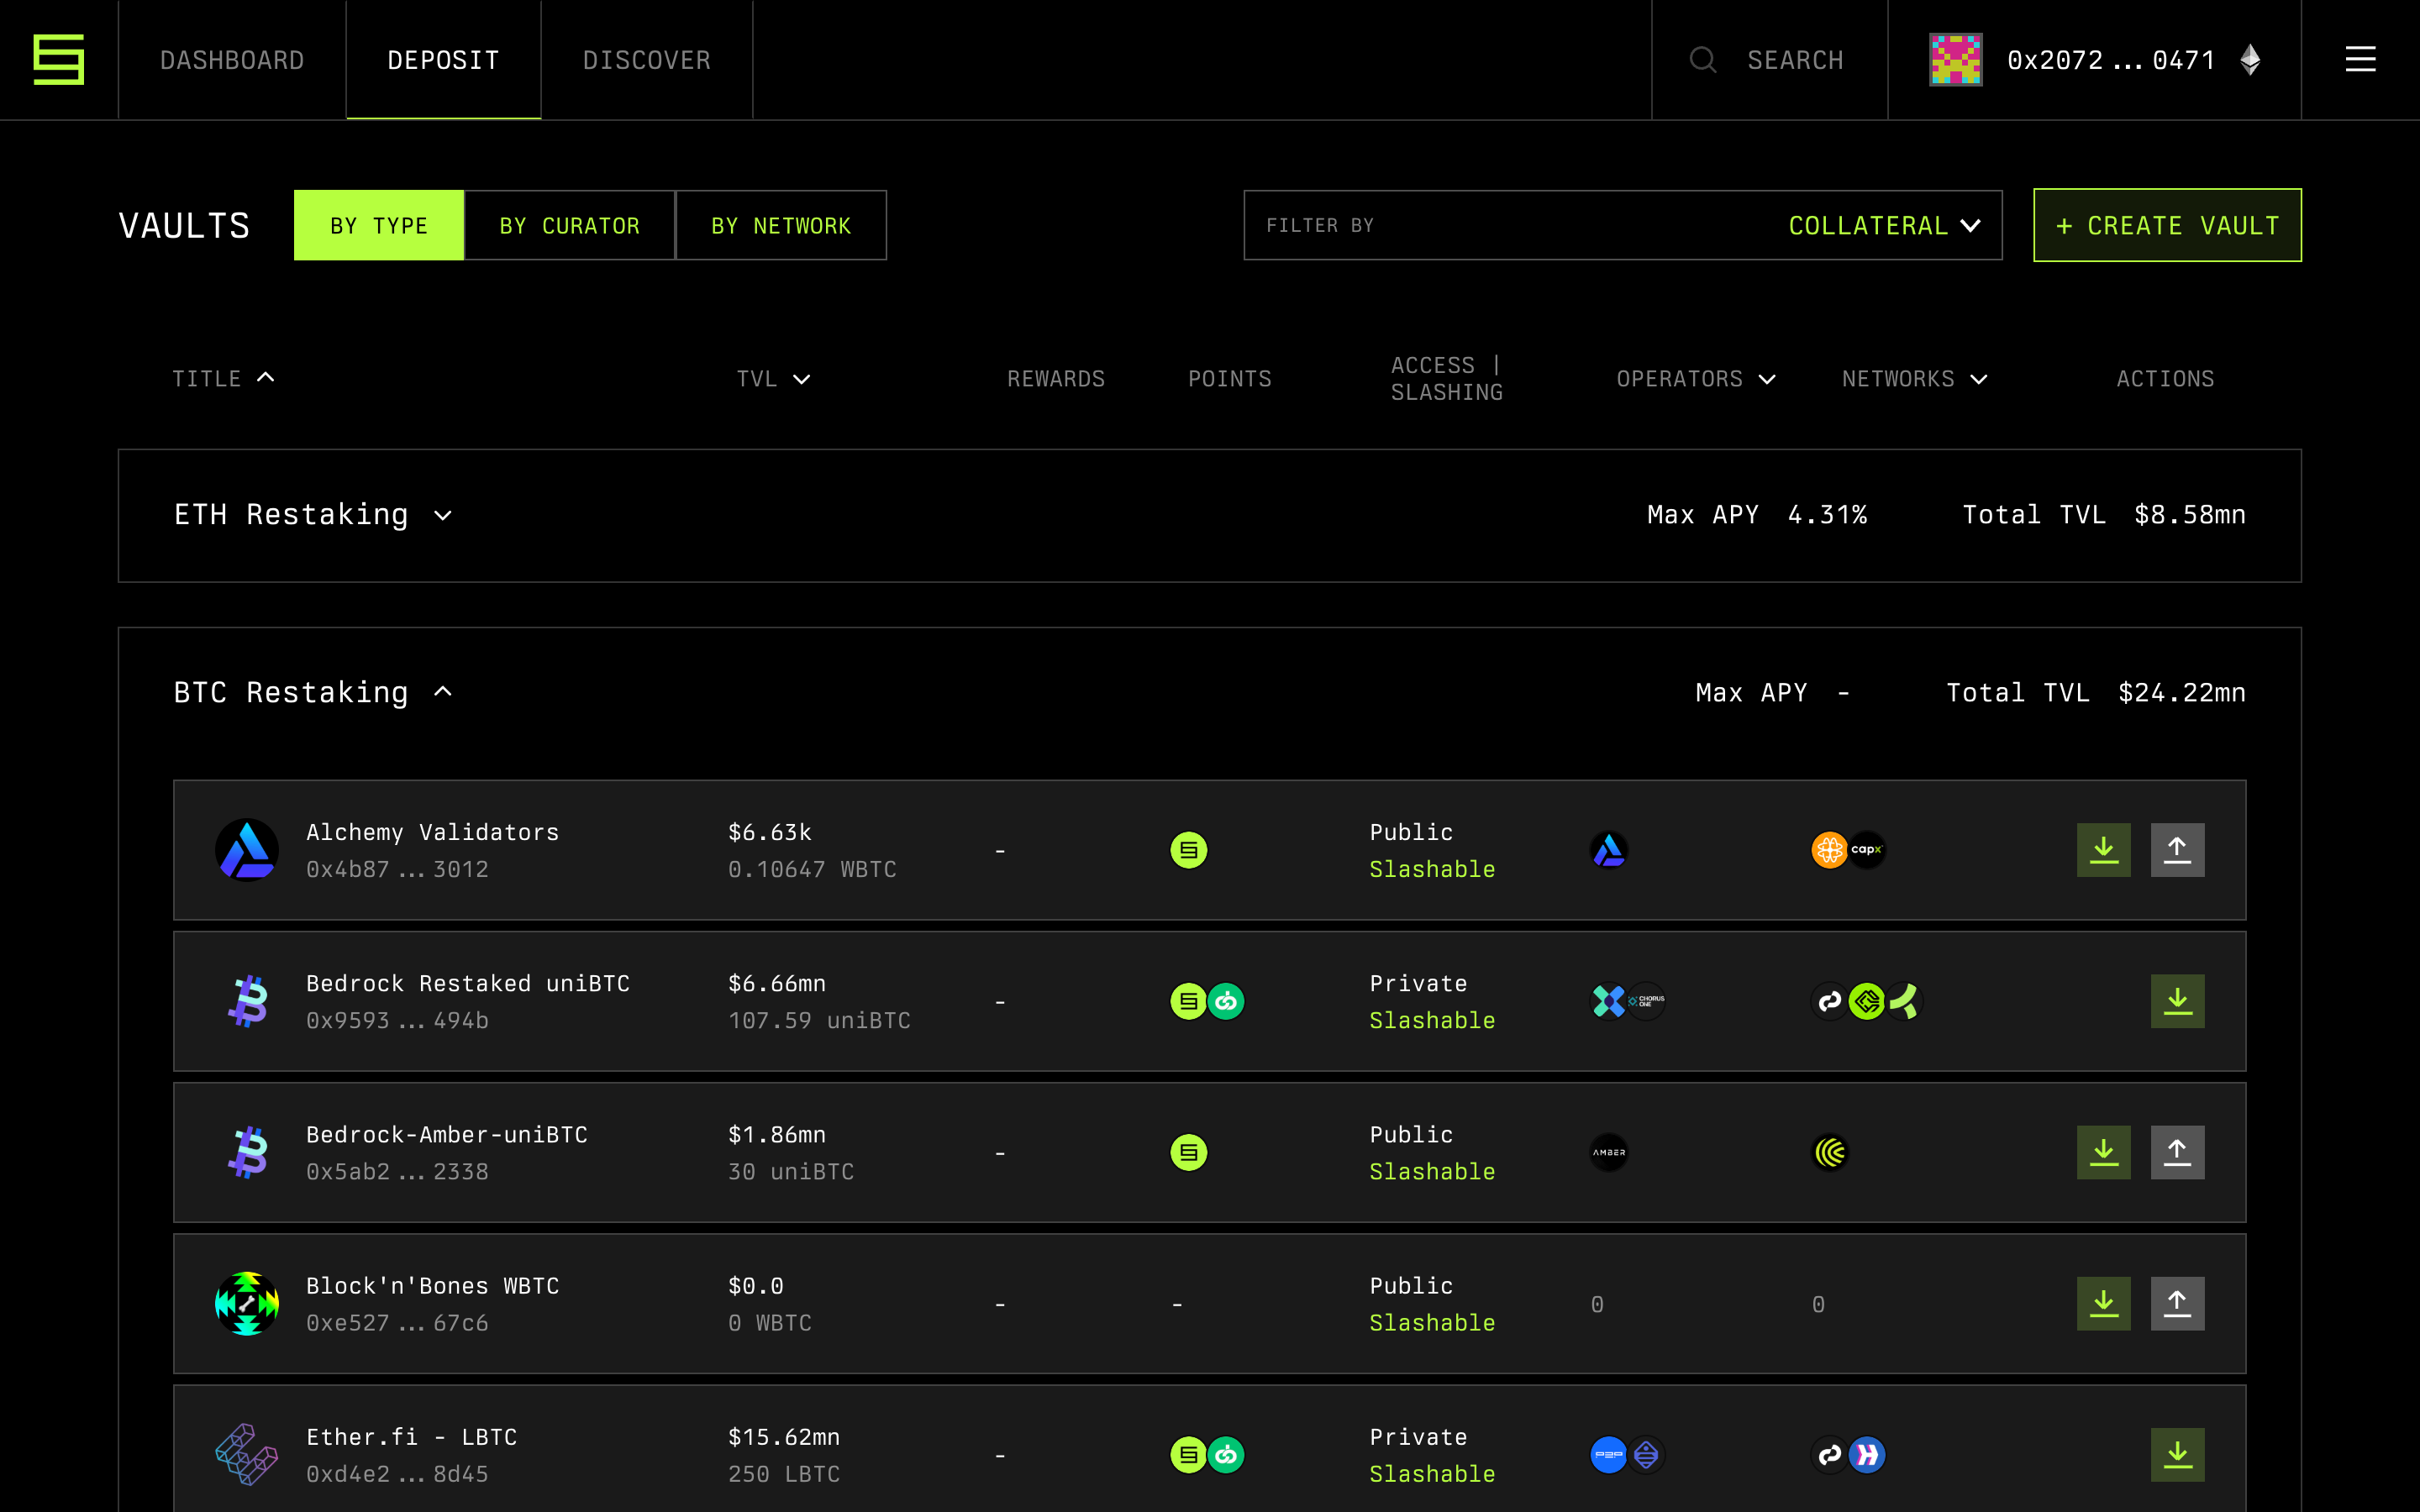Click the Symbiotic logo in header
The height and width of the screenshot is (1512, 2420).
point(58,59)
